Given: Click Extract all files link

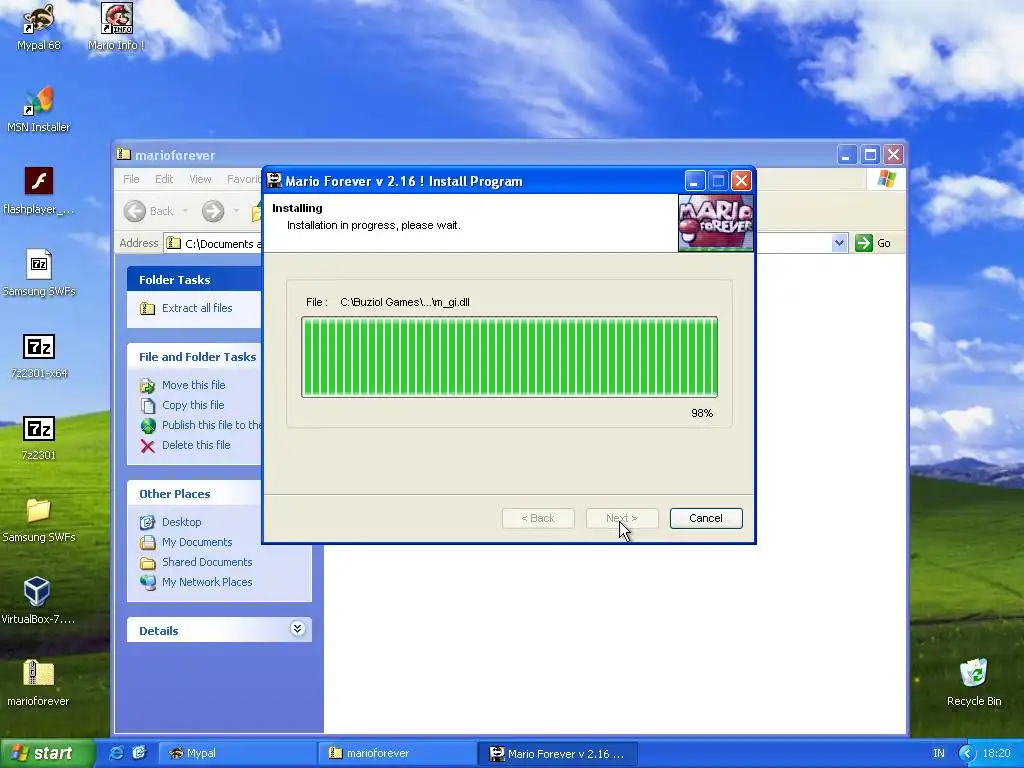Looking at the screenshot, I should (197, 308).
